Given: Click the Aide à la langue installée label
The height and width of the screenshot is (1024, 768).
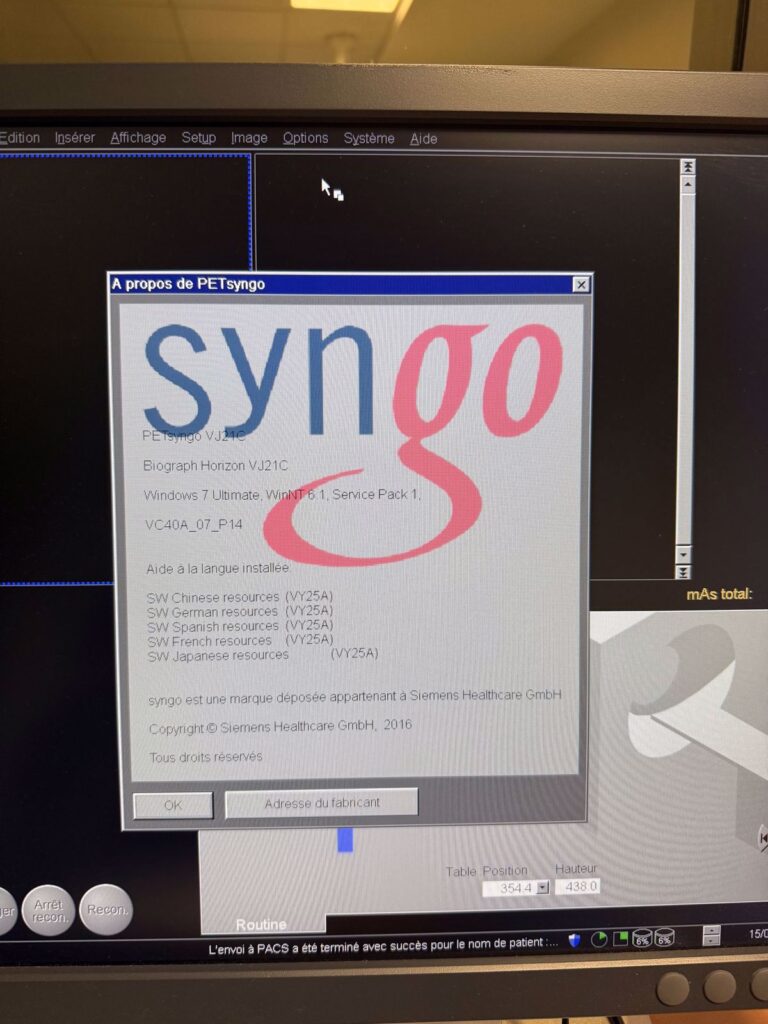Looking at the screenshot, I should pos(218,569).
